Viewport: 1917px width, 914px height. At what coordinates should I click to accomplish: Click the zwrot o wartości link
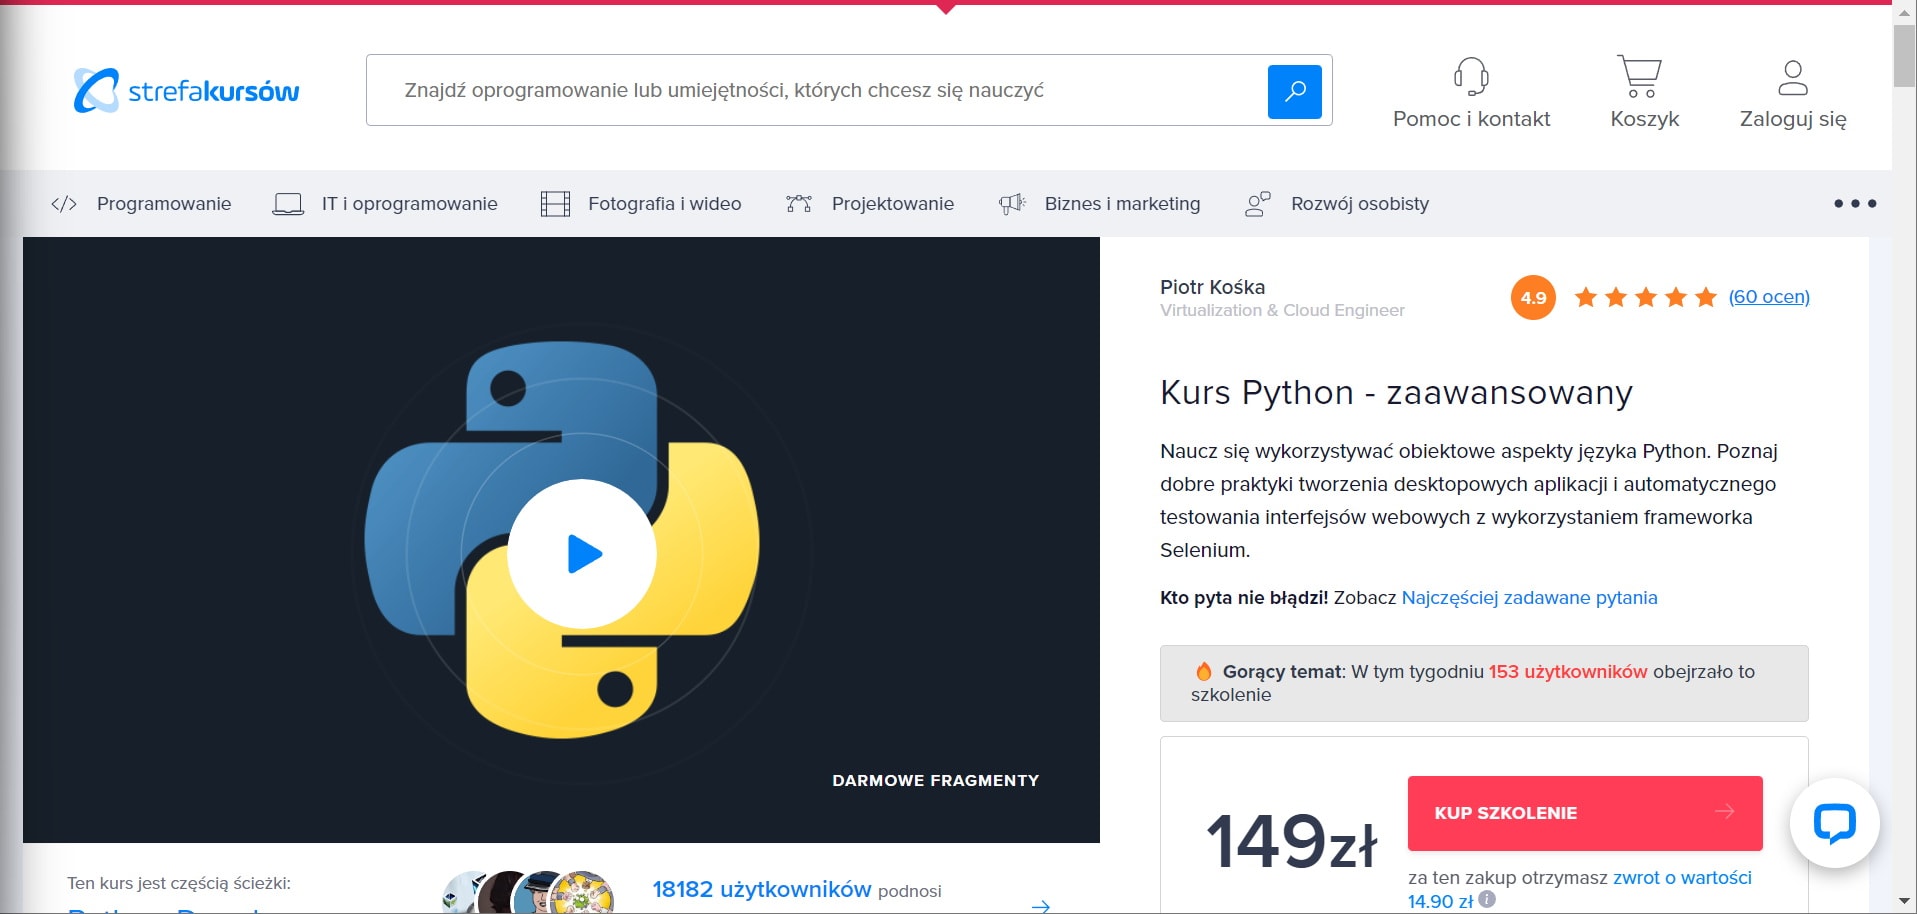pyautogui.click(x=1682, y=878)
